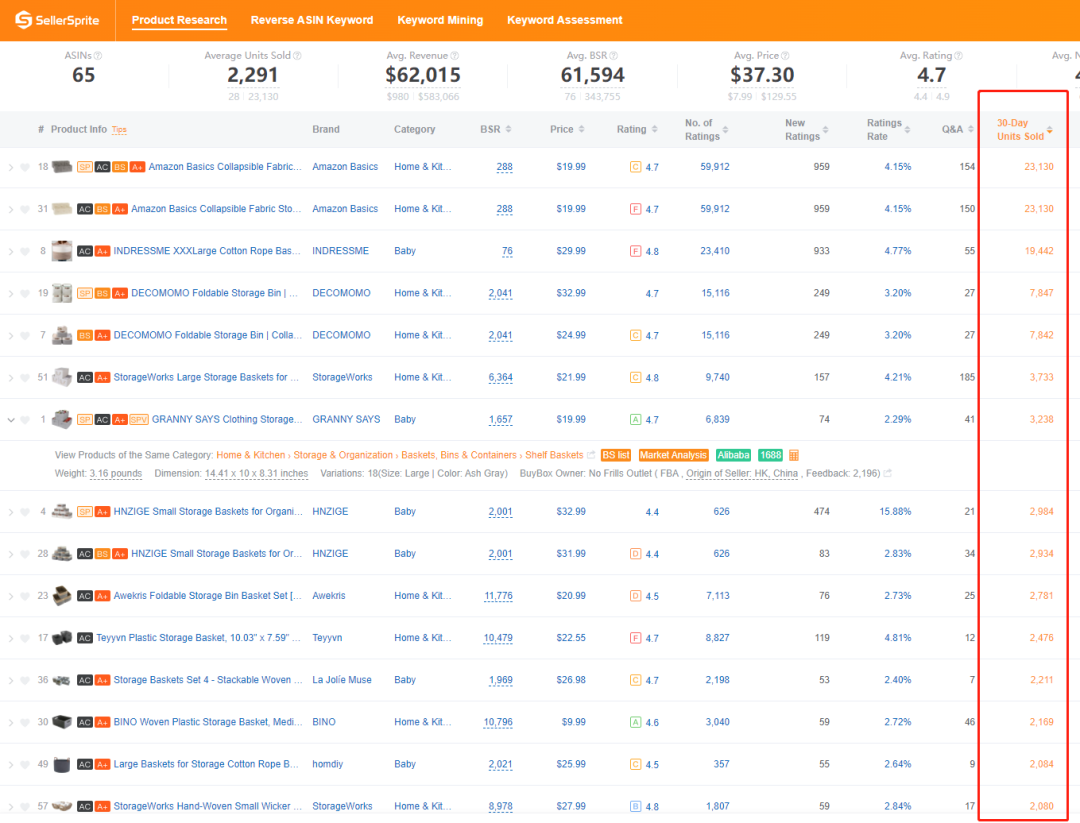
Task: Sort the table by BSR using its sort arrows
Action: 508,129
